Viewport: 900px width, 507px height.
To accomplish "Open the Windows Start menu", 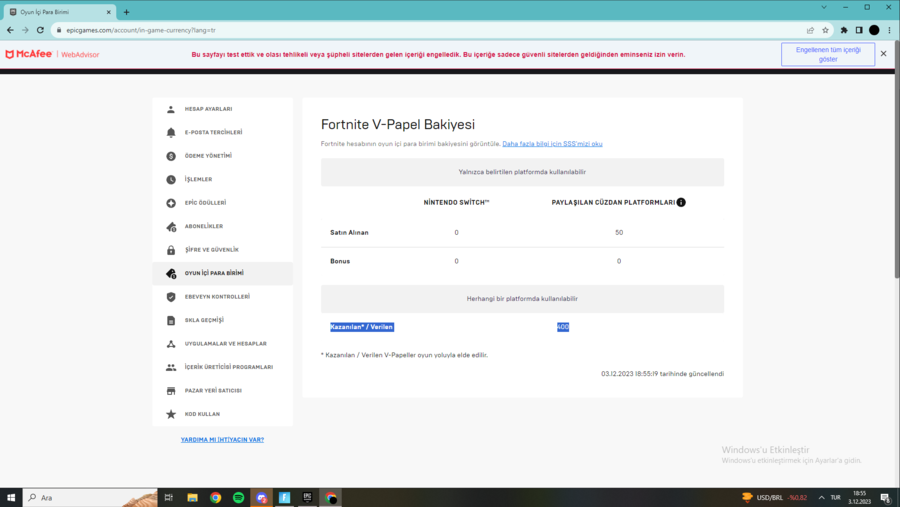I will click(x=11, y=497).
